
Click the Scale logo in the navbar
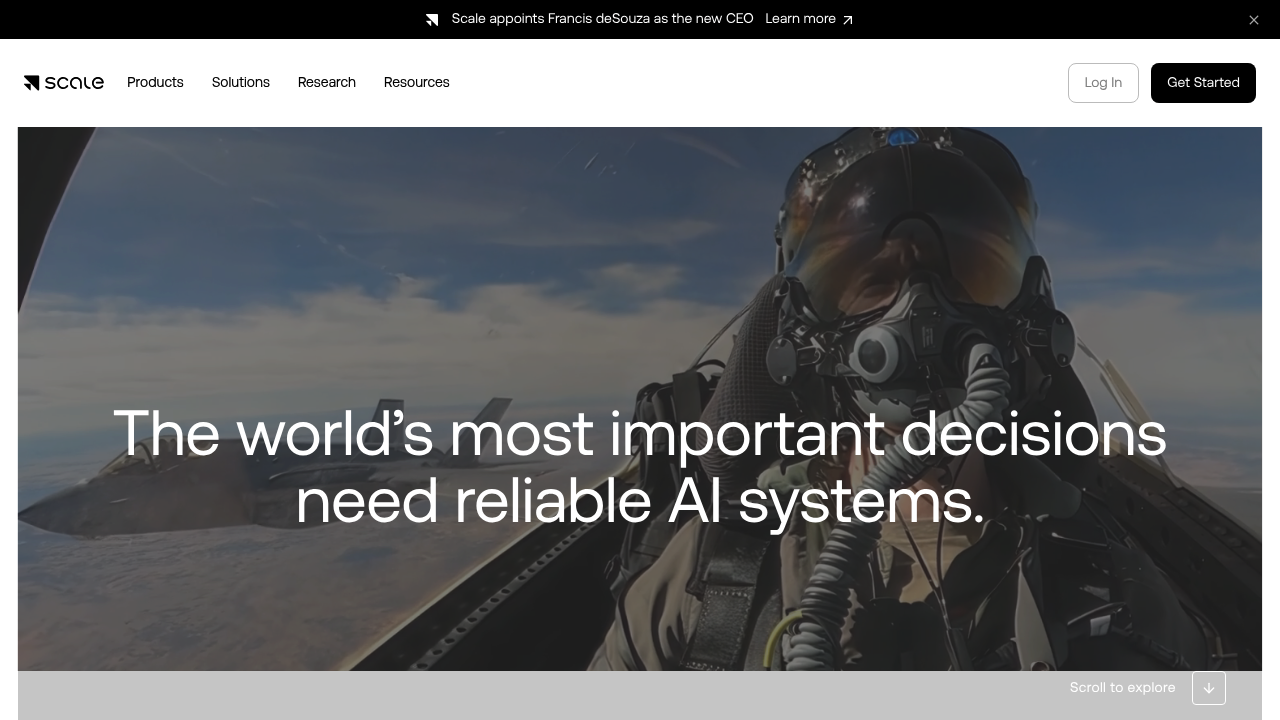64,83
